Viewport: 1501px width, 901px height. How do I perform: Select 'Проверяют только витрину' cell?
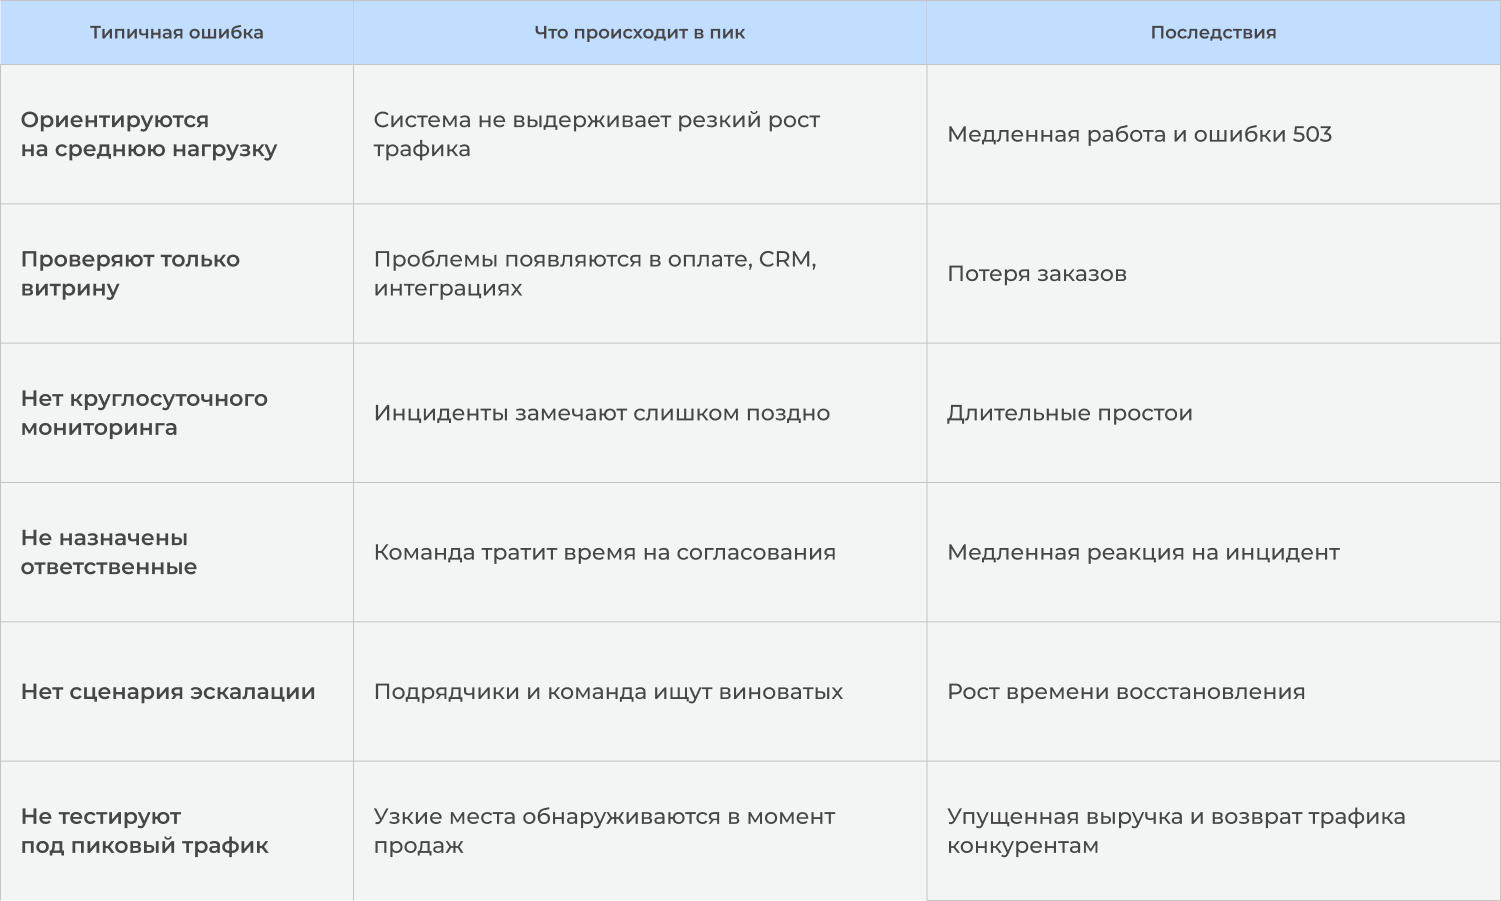(x=177, y=274)
